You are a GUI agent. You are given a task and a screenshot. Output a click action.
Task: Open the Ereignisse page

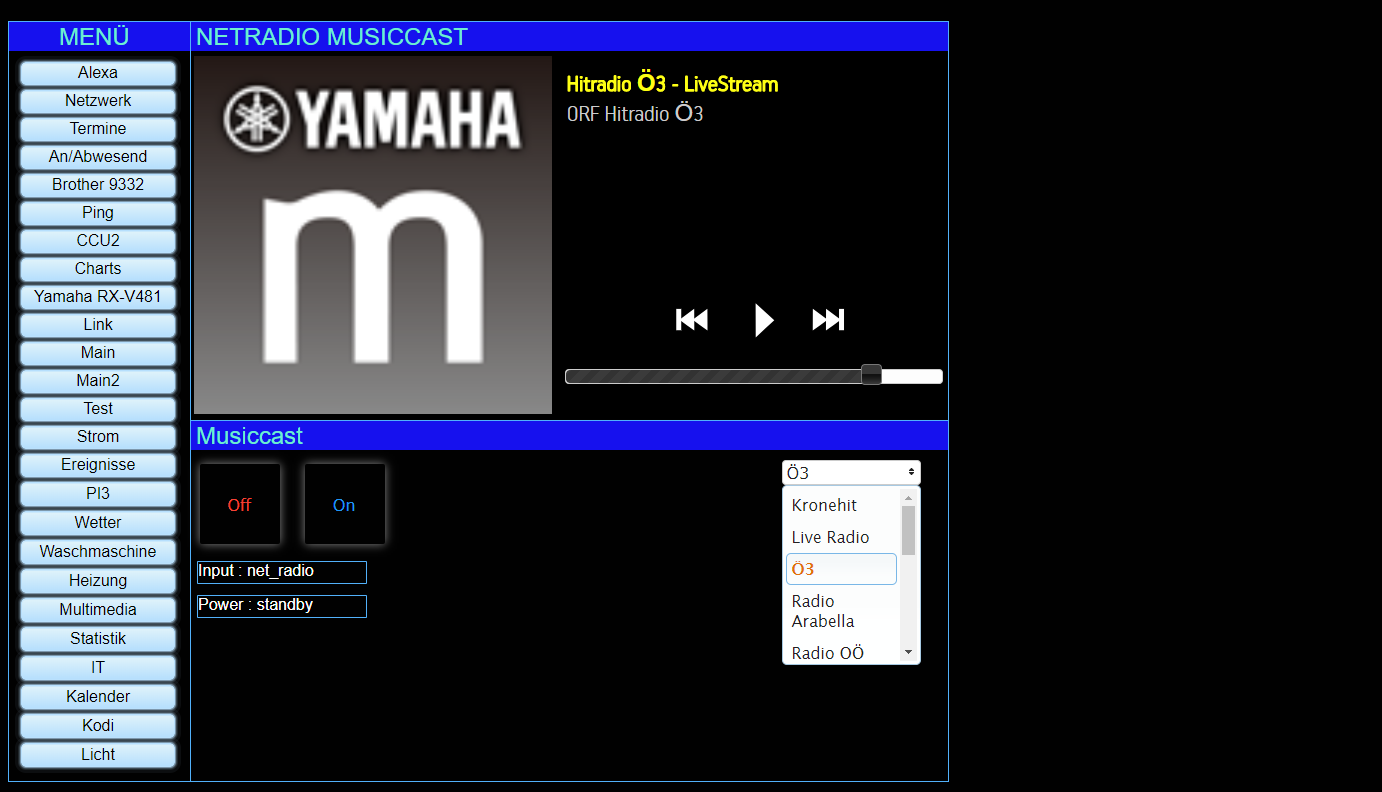coord(98,465)
